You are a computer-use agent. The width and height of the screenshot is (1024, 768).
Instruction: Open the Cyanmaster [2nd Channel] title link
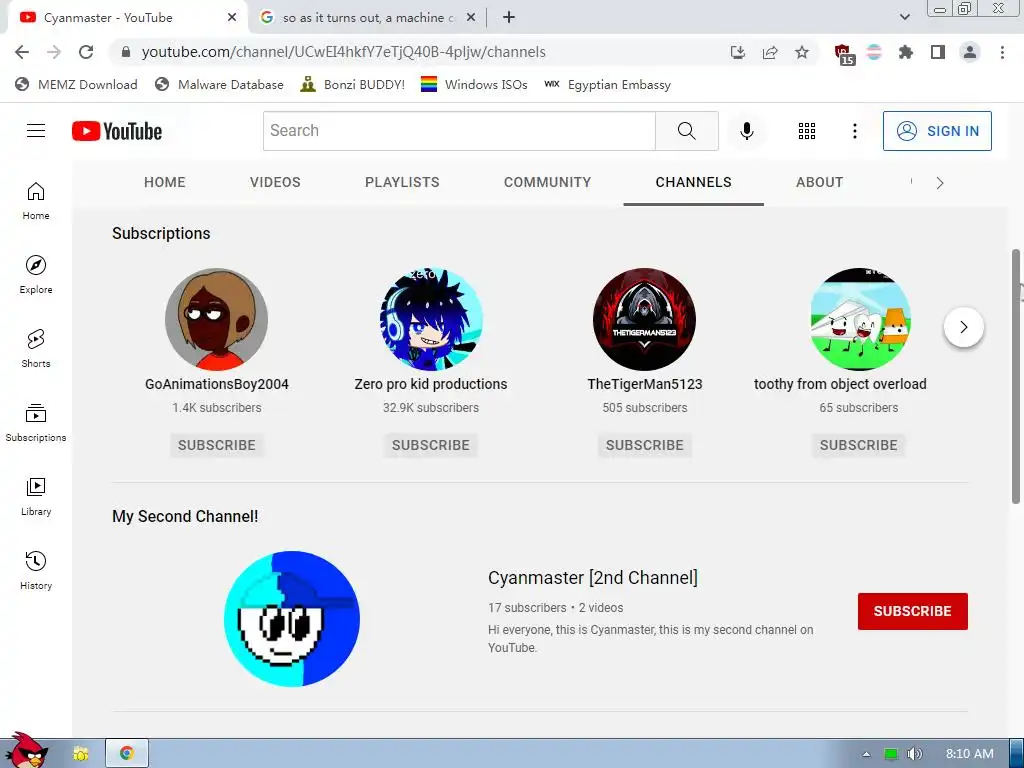coord(592,578)
